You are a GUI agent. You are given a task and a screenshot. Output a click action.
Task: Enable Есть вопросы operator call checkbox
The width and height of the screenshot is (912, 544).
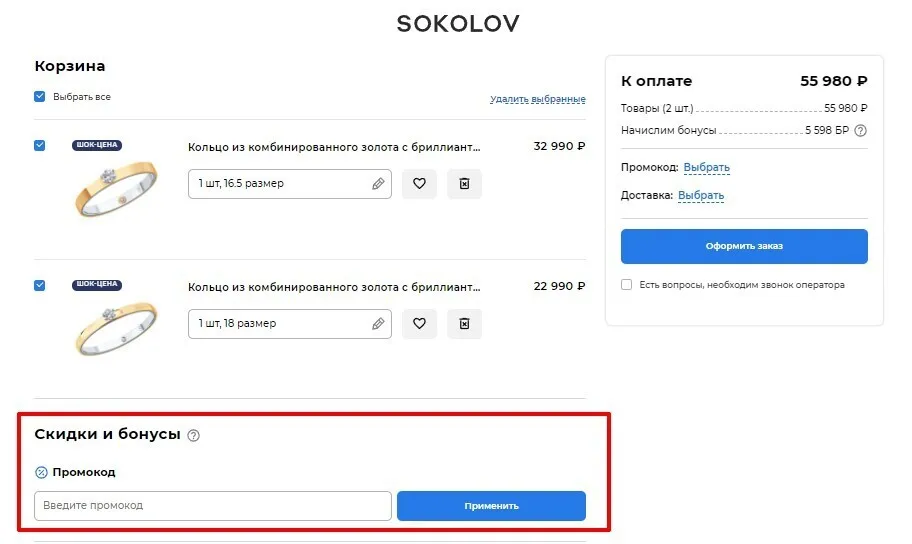point(626,285)
